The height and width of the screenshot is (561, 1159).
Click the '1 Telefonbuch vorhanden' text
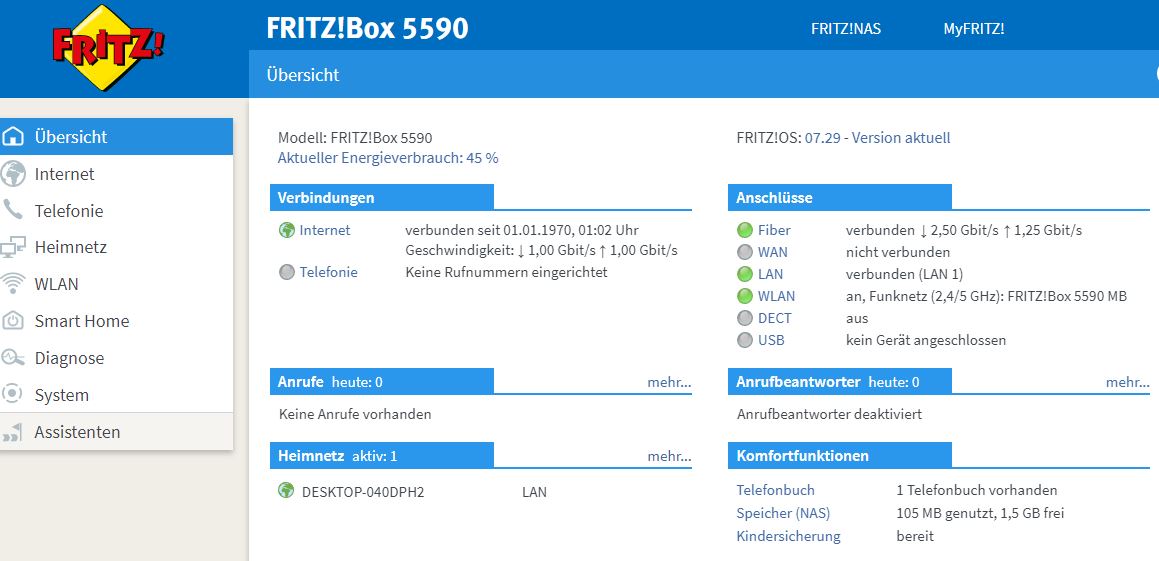click(976, 490)
